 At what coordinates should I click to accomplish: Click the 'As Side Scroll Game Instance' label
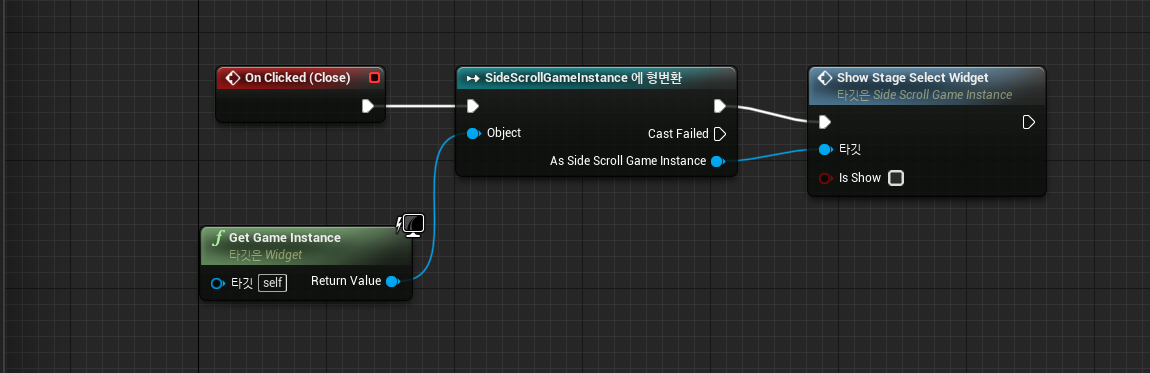(x=628, y=161)
